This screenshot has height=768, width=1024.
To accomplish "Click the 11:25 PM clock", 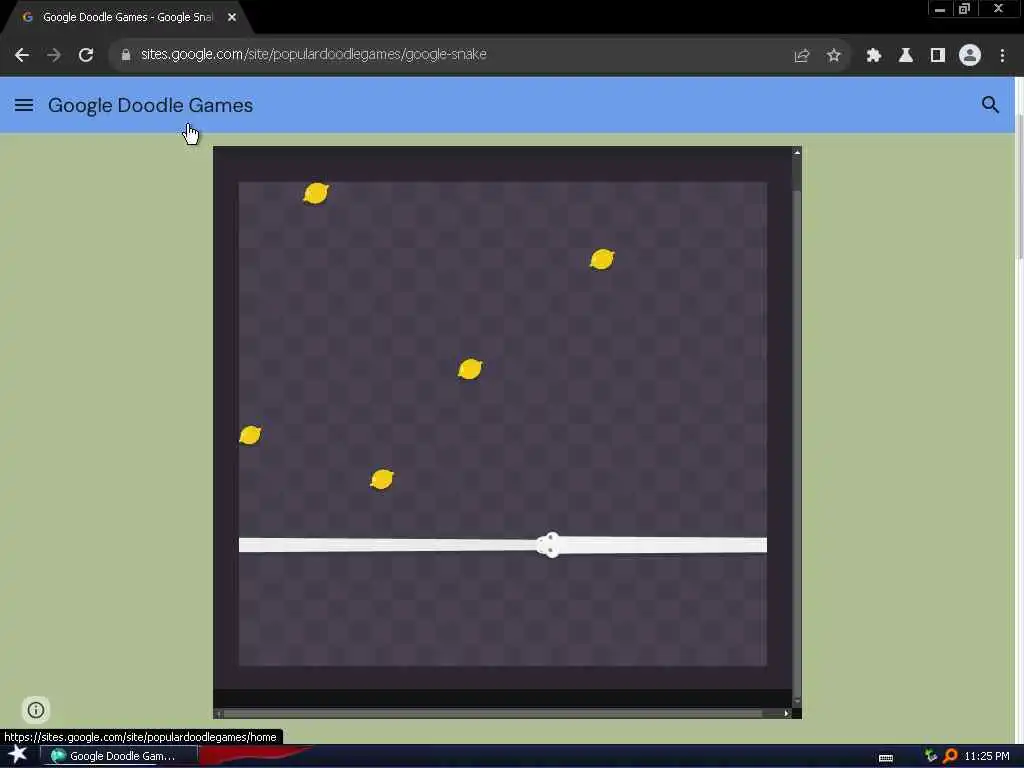I will [987, 756].
